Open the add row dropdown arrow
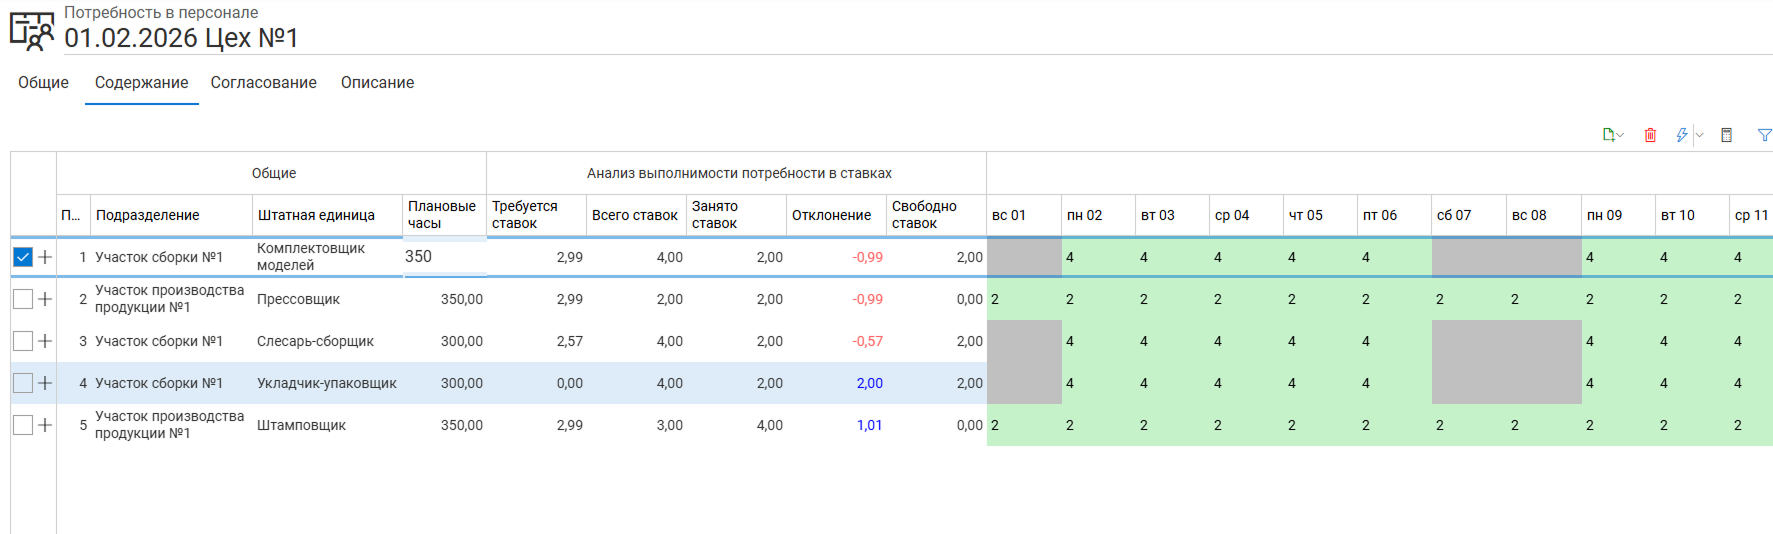This screenshot has height=534, width=1773. coord(1620,135)
